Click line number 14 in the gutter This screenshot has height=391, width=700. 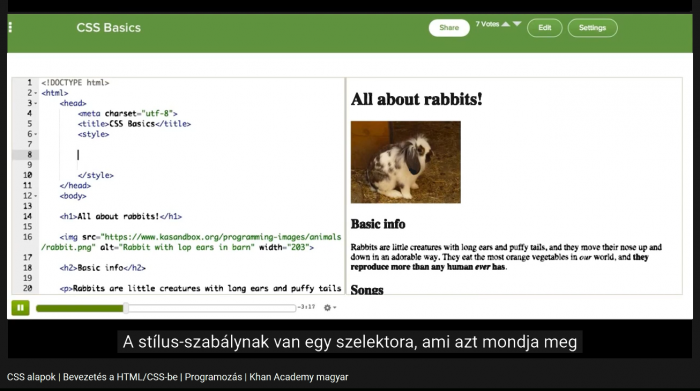click(27, 216)
